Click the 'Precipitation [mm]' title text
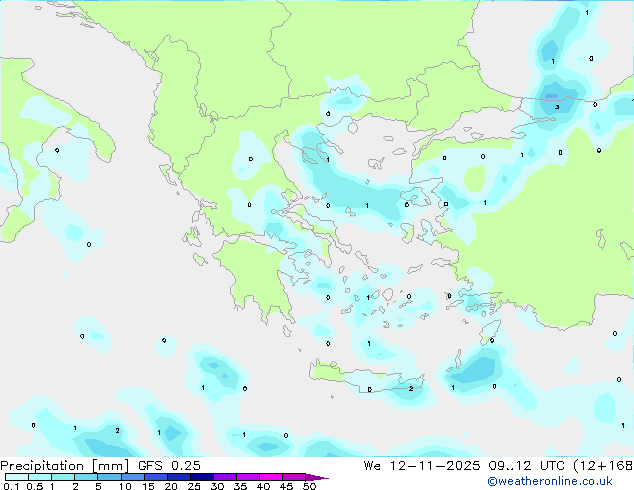634x490 pixels. [65, 466]
